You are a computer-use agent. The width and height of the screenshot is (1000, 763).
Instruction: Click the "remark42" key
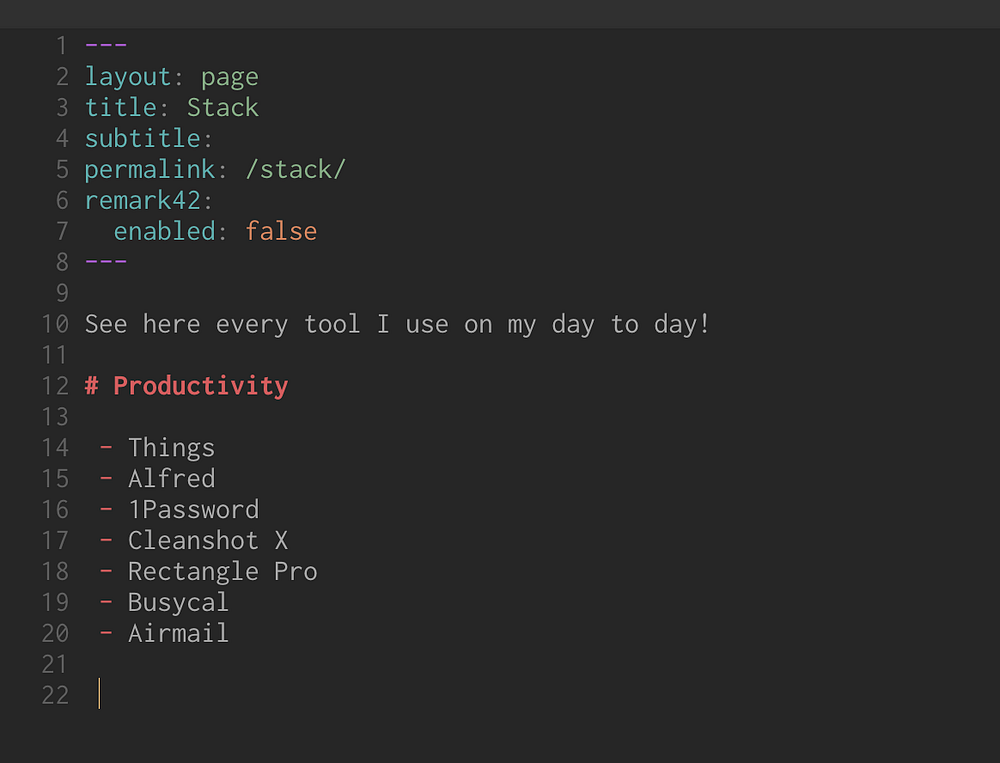point(143,200)
